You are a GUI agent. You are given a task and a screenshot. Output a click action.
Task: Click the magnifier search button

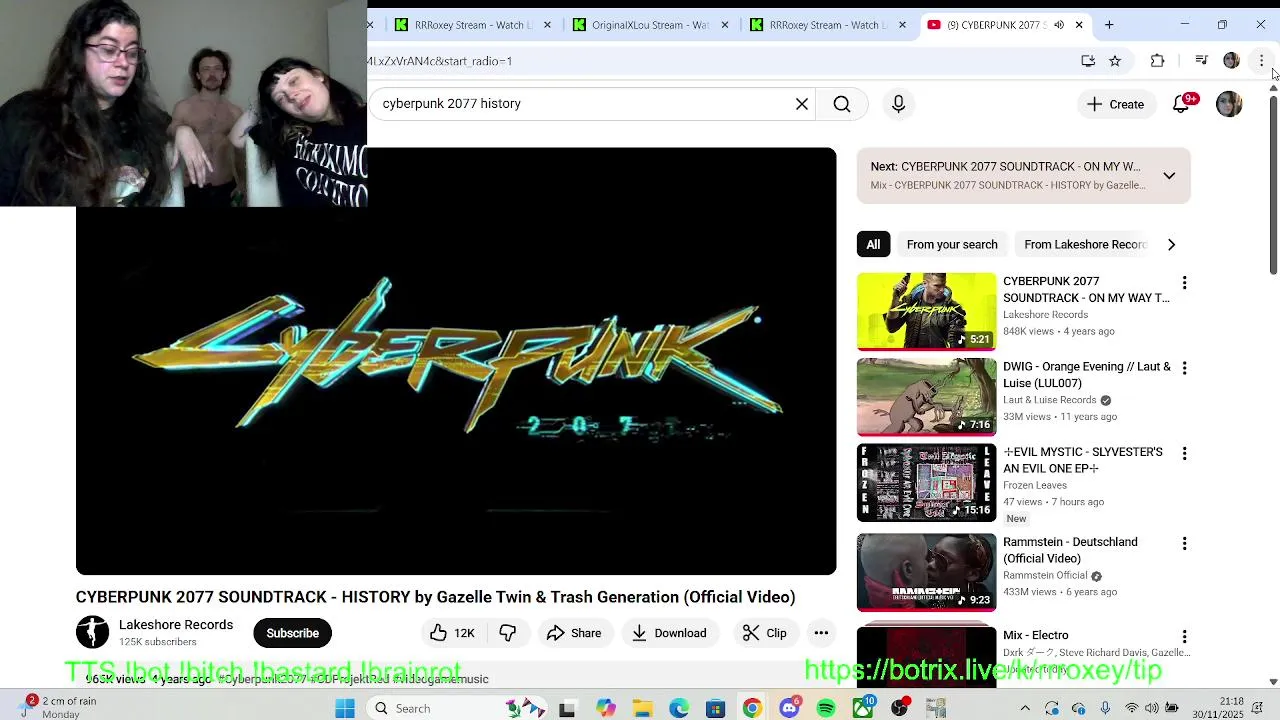[x=842, y=104]
